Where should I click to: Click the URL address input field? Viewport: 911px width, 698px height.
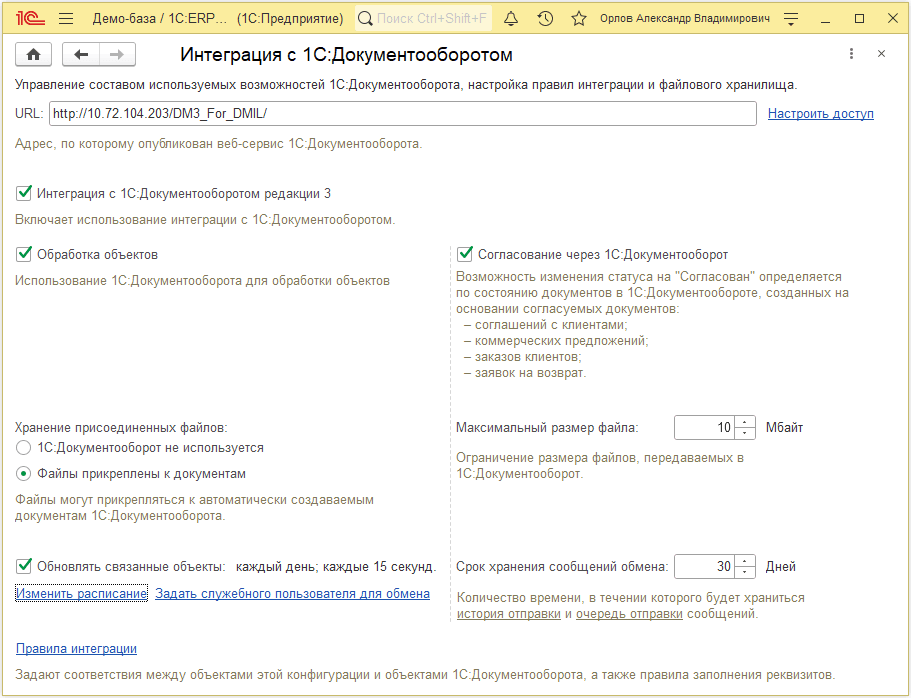coord(400,114)
